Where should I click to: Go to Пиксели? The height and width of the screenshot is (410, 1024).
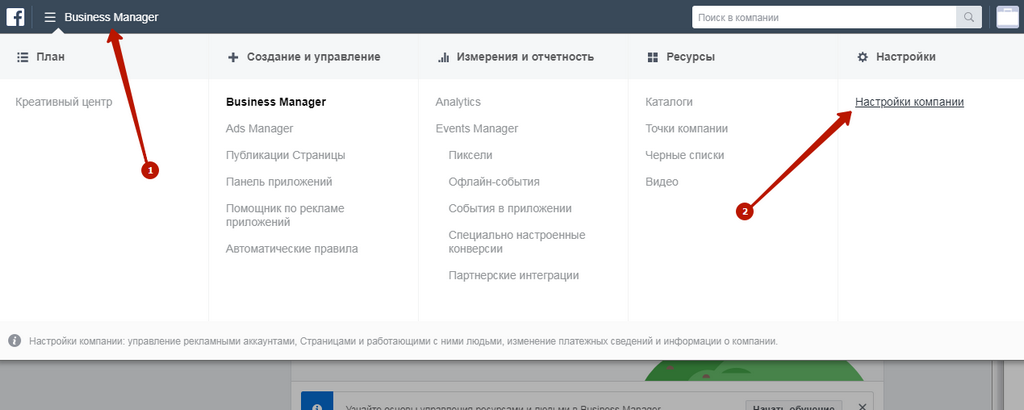point(470,155)
